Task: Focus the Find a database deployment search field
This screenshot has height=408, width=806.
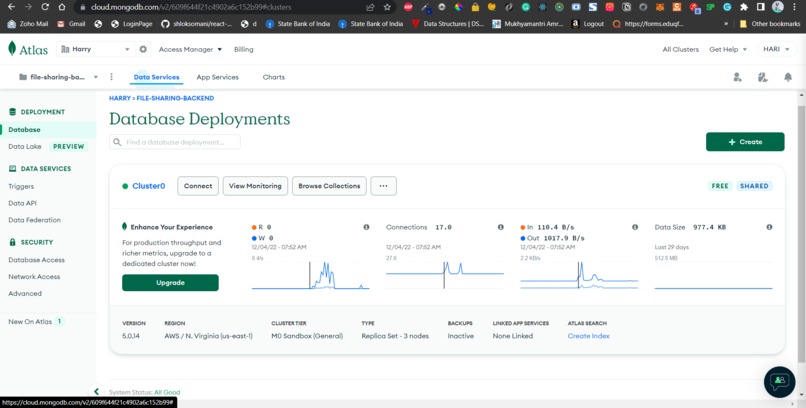Action: (175, 142)
